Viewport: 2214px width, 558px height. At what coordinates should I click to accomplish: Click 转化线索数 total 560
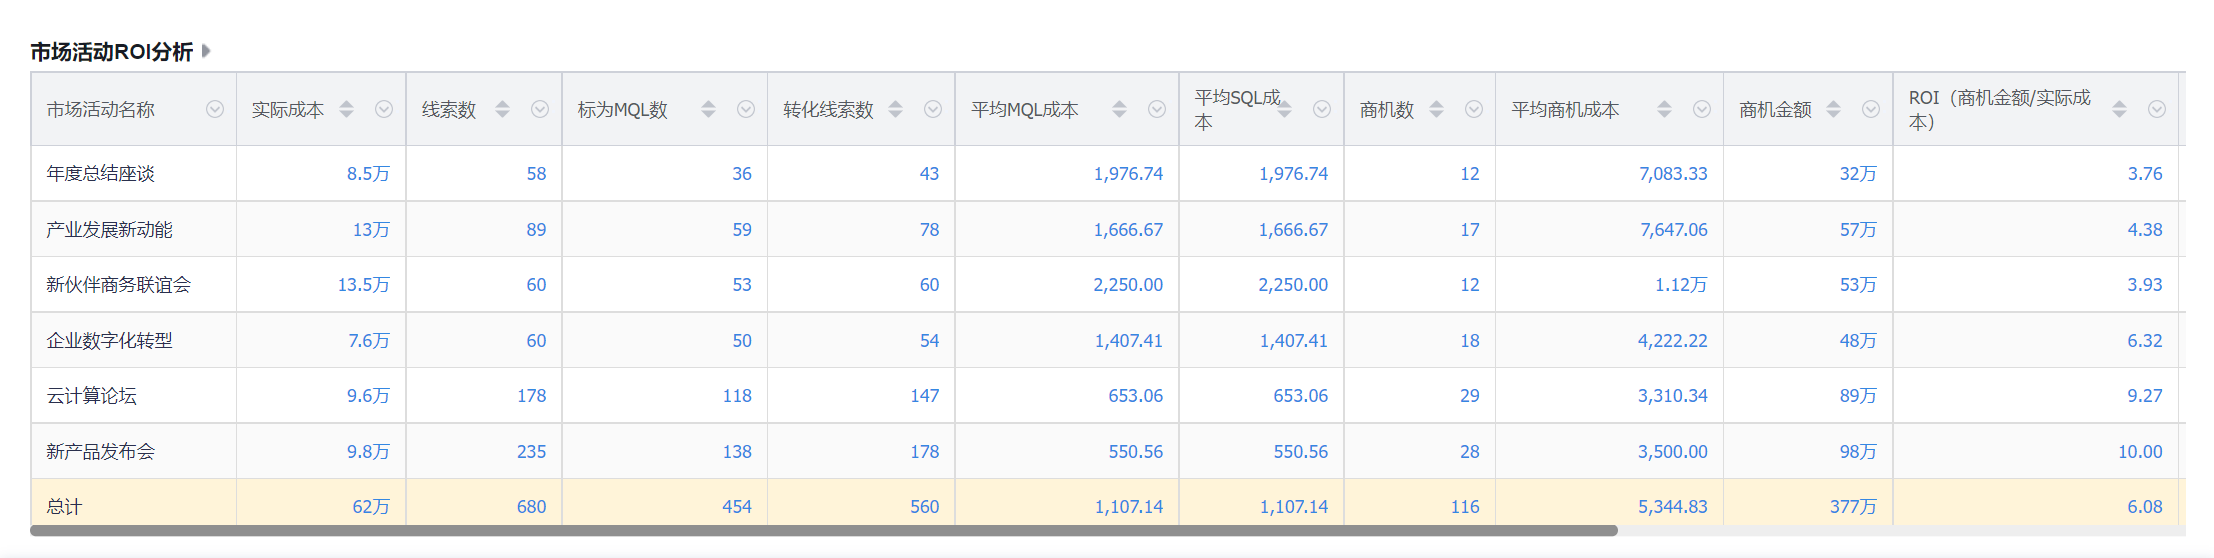924,507
